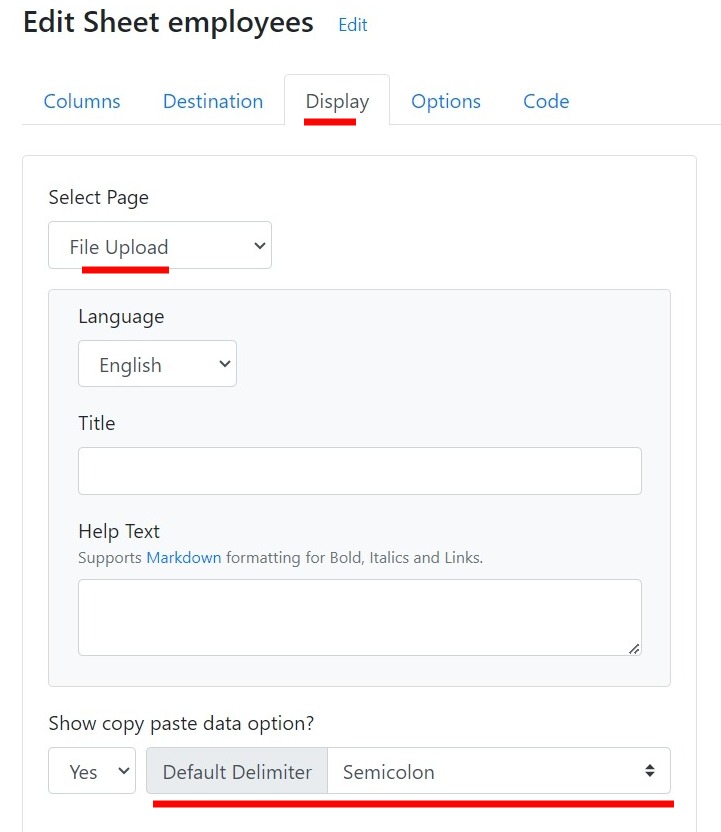Select the Display tab
This screenshot has height=832, width=721.
pos(337,101)
